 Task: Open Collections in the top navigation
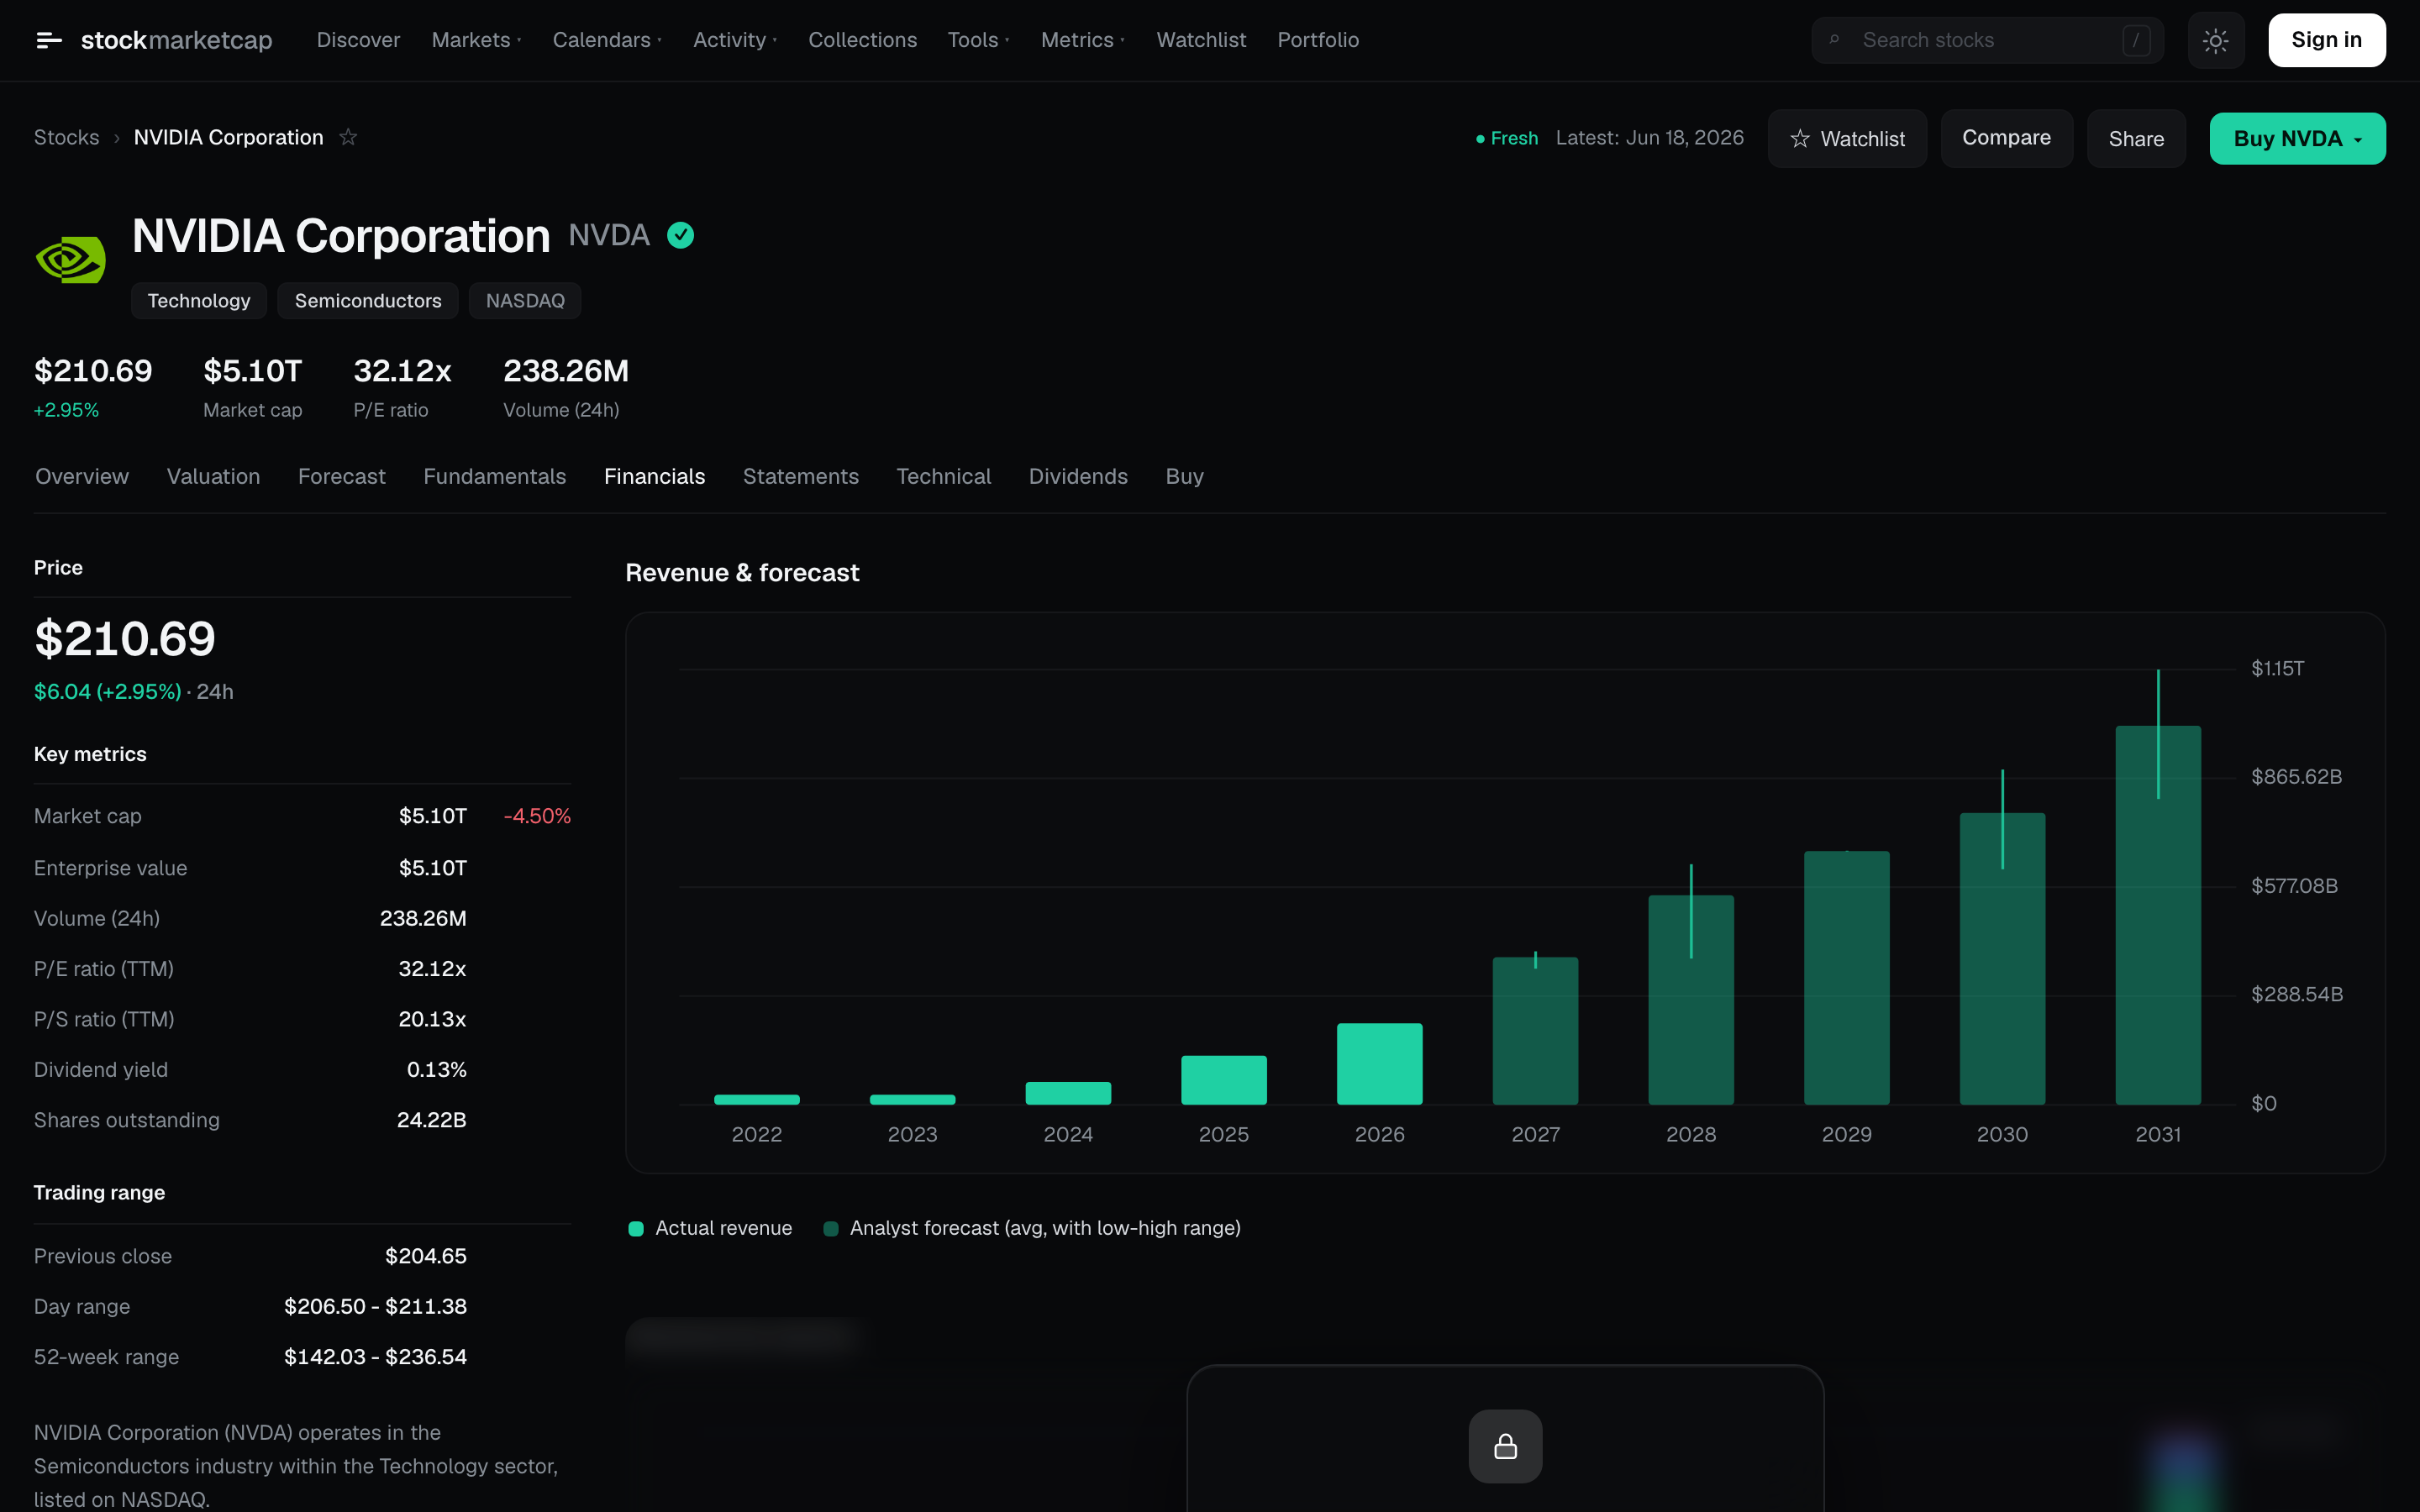point(862,40)
